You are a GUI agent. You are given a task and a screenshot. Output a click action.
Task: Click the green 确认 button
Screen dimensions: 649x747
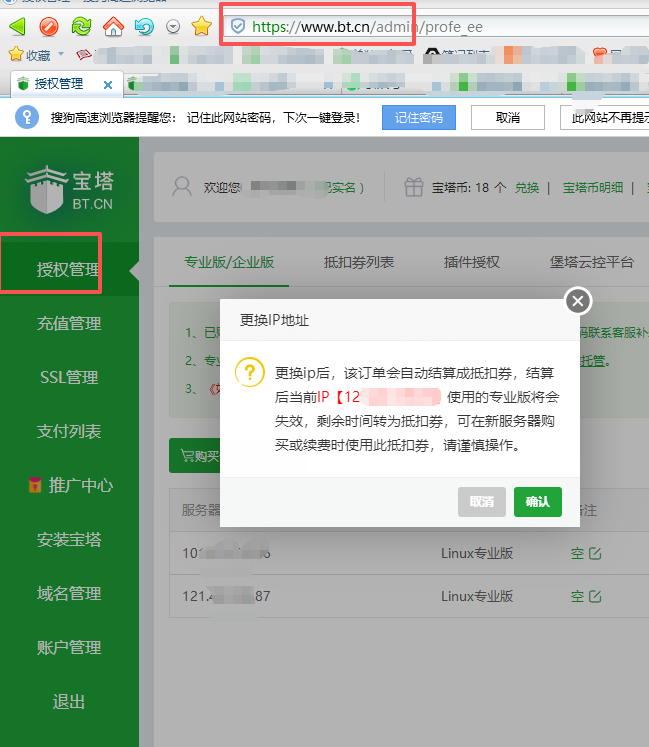(537, 501)
